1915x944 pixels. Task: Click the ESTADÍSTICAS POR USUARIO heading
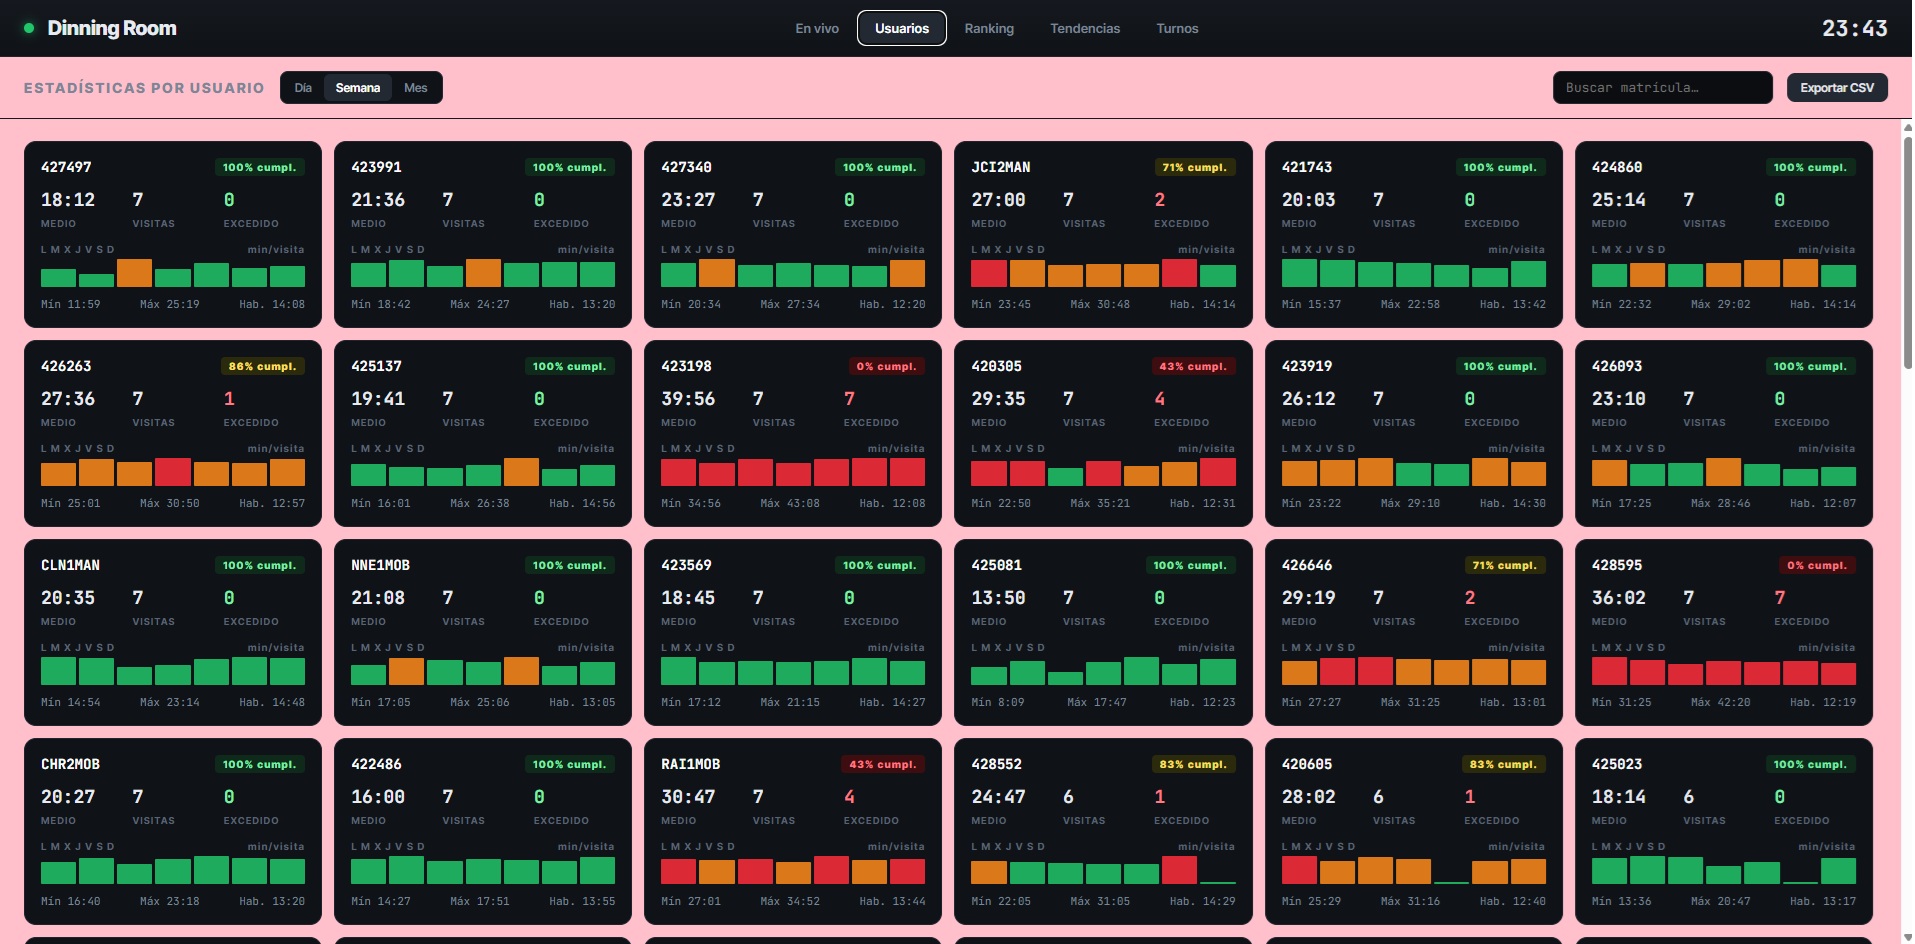[144, 88]
